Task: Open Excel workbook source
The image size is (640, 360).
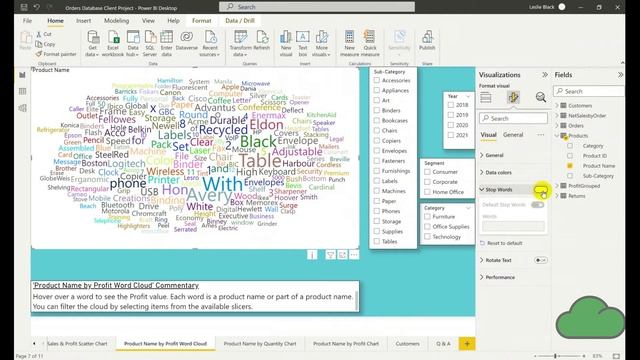Action: point(113,43)
